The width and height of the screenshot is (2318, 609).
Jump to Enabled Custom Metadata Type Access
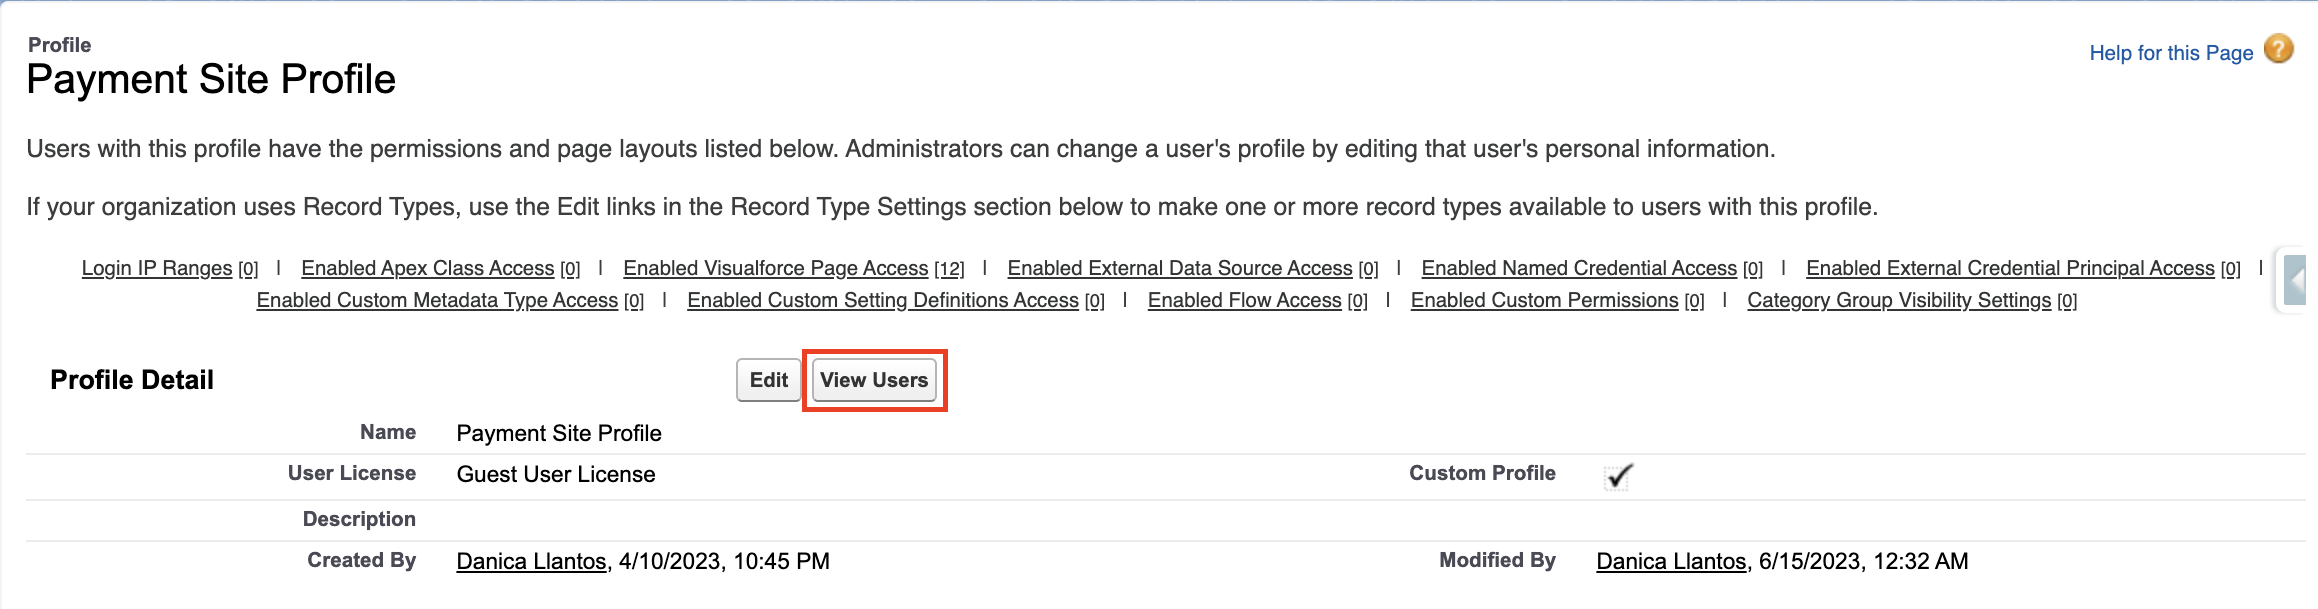coord(437,300)
